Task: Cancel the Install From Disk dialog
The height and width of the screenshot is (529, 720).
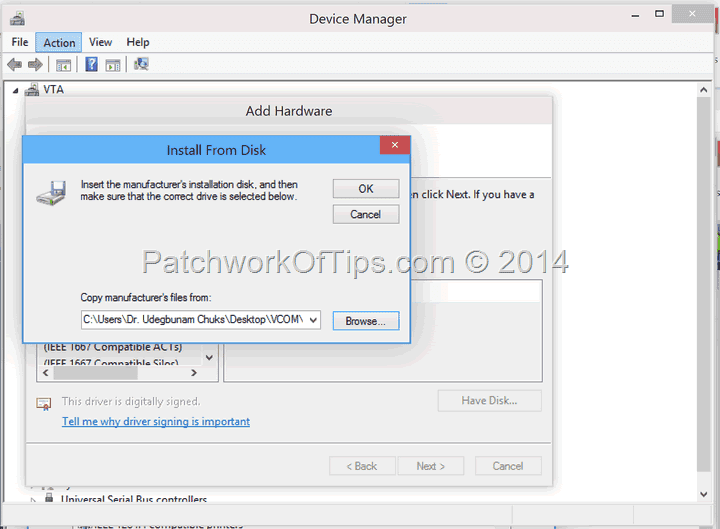Action: [x=366, y=214]
